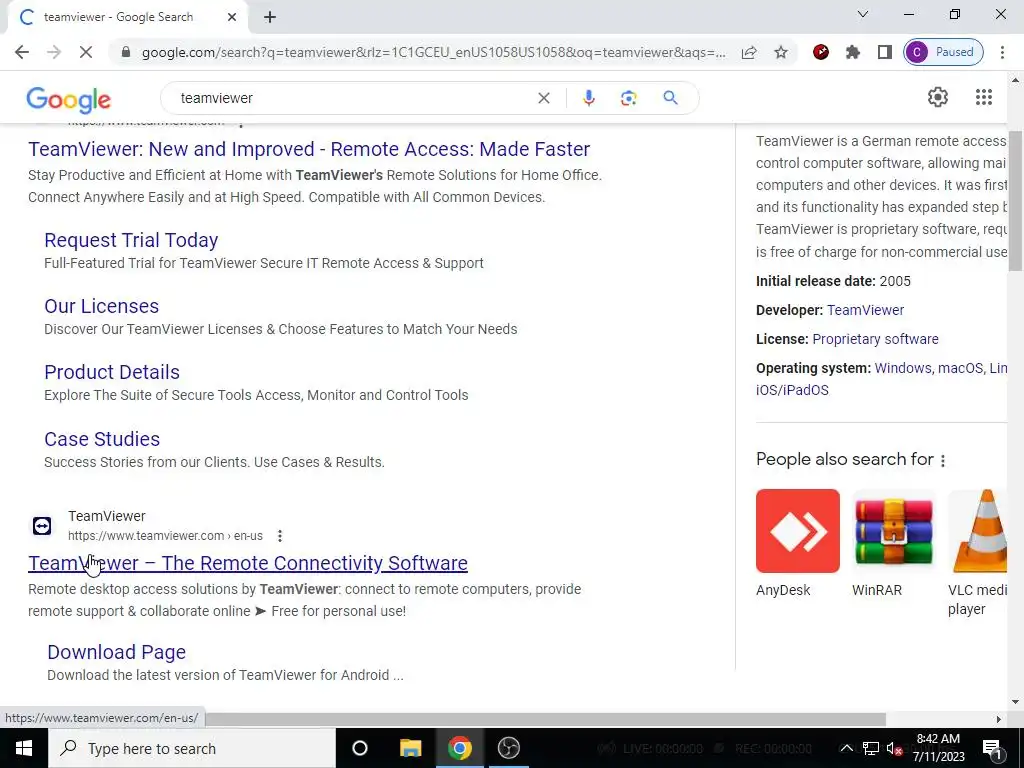Click the horizontal page scrollbar
The height and width of the screenshot is (768, 1024).
pyautogui.click(x=545, y=719)
